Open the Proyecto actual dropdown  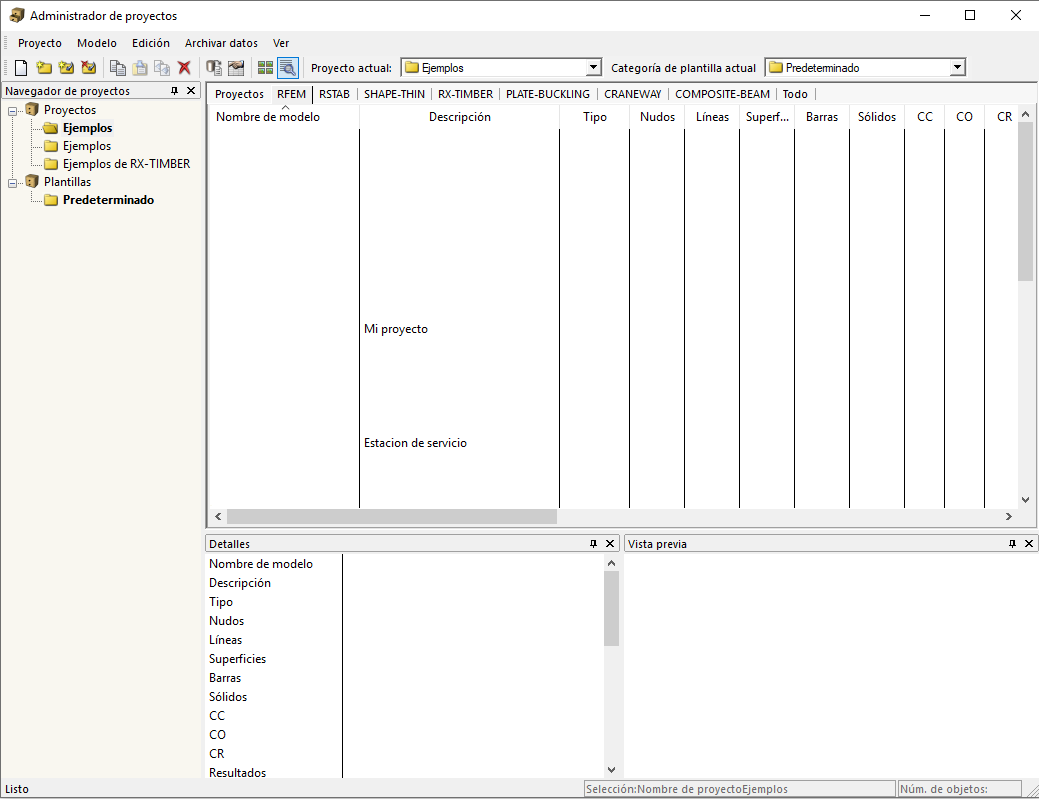[x=594, y=68]
